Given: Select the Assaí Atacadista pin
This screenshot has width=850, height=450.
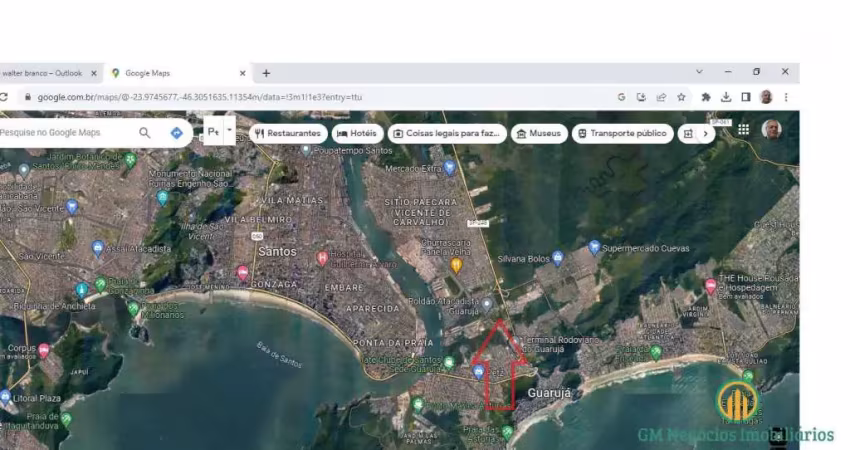Looking at the screenshot, I should [x=98, y=248].
